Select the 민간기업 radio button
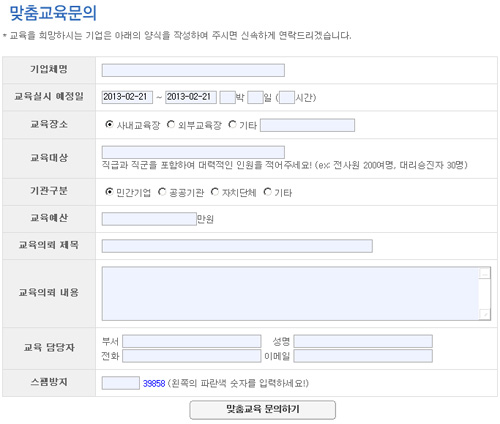500x424 pixels. tap(109, 192)
